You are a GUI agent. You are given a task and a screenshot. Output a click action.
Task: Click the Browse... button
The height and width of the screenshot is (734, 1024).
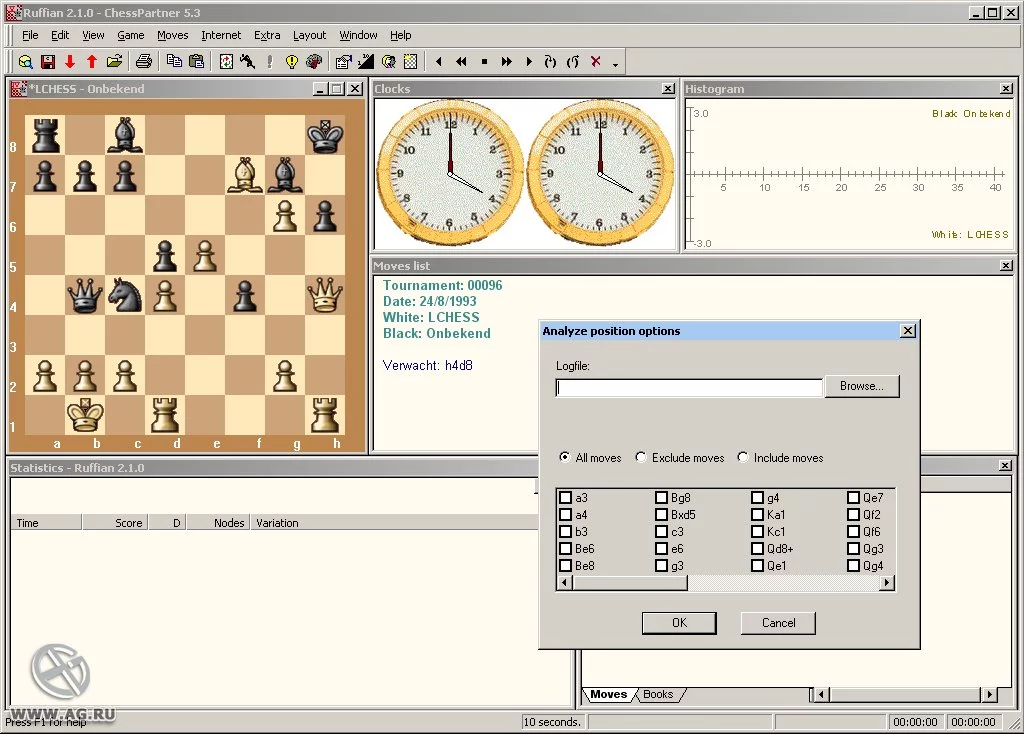click(x=862, y=386)
